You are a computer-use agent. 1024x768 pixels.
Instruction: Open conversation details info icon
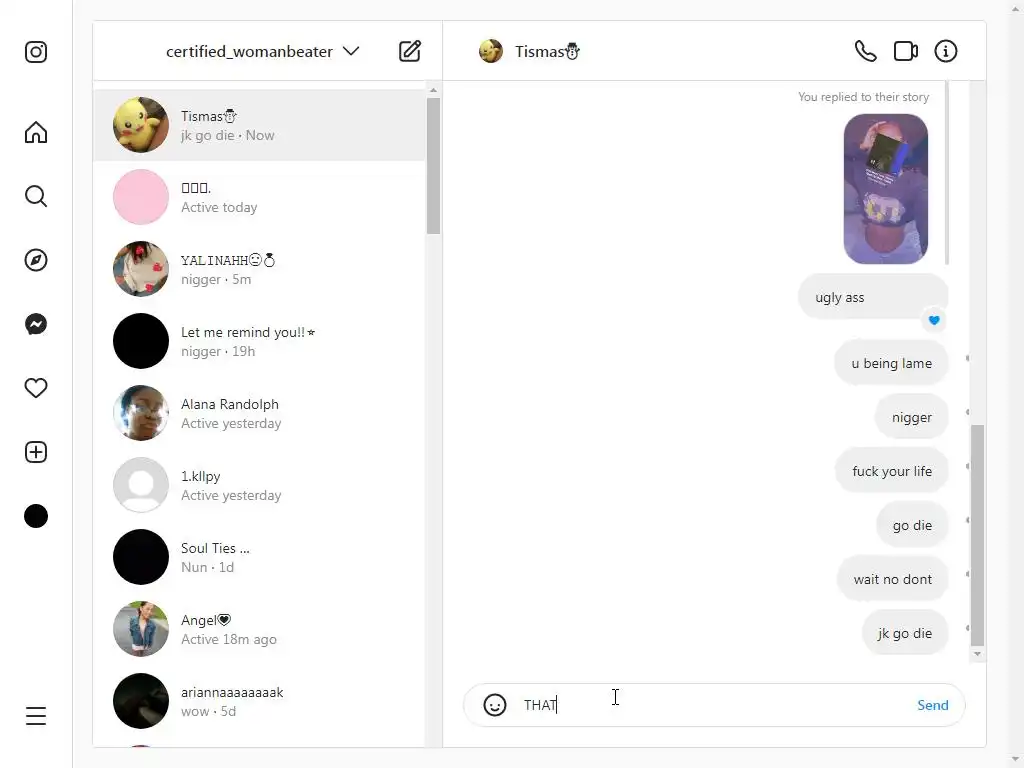(946, 51)
